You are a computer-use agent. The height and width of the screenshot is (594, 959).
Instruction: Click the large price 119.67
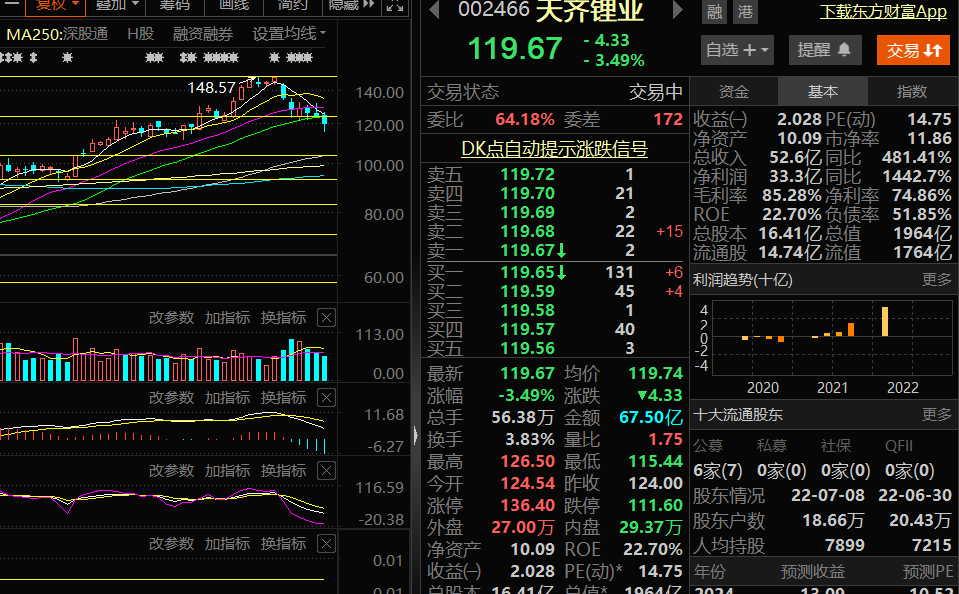[515, 49]
